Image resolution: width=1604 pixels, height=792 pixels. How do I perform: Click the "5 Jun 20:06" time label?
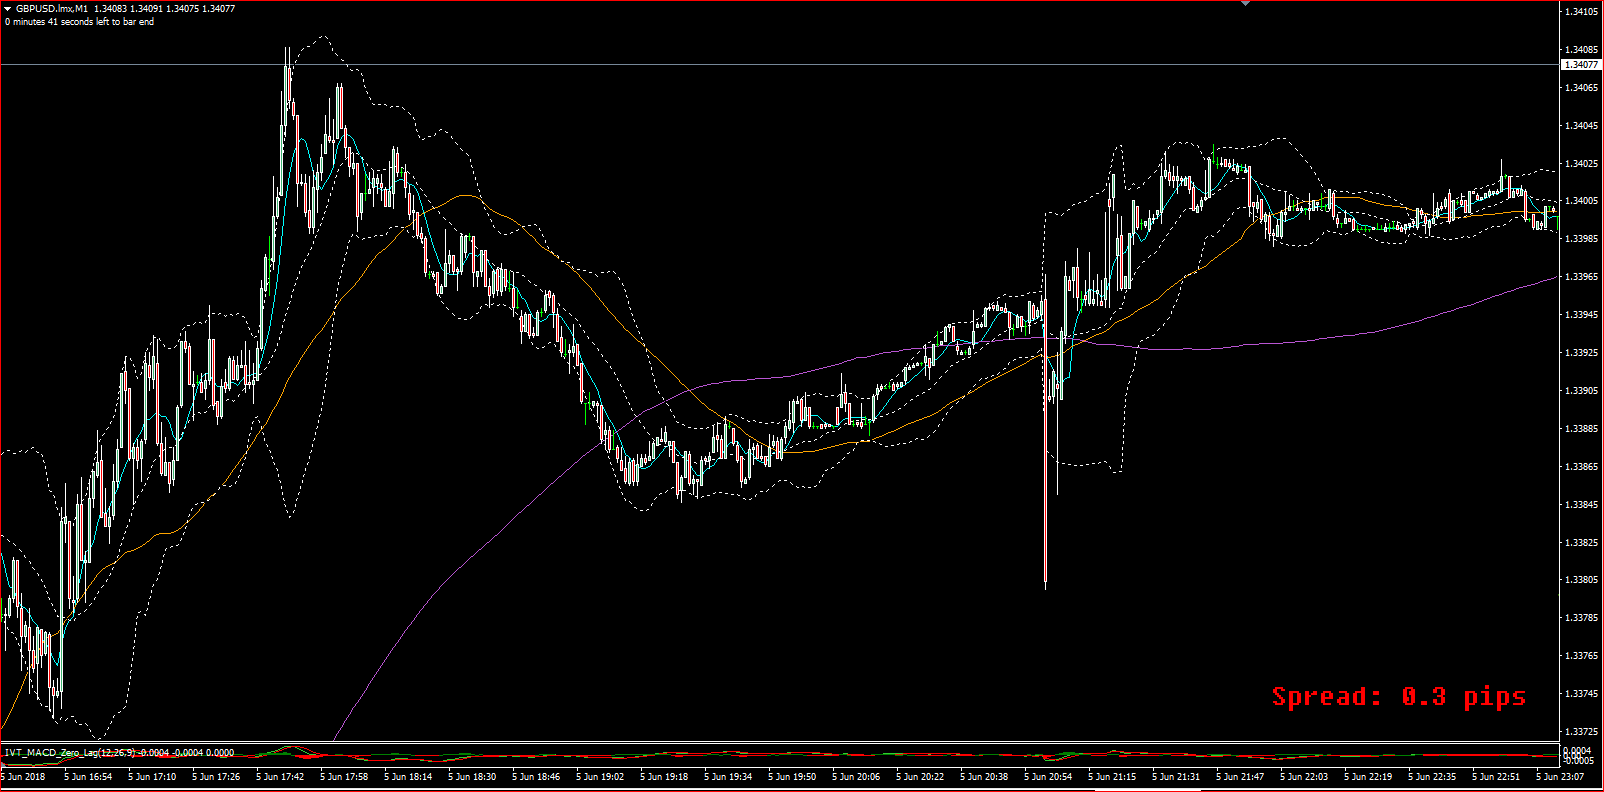click(x=856, y=777)
